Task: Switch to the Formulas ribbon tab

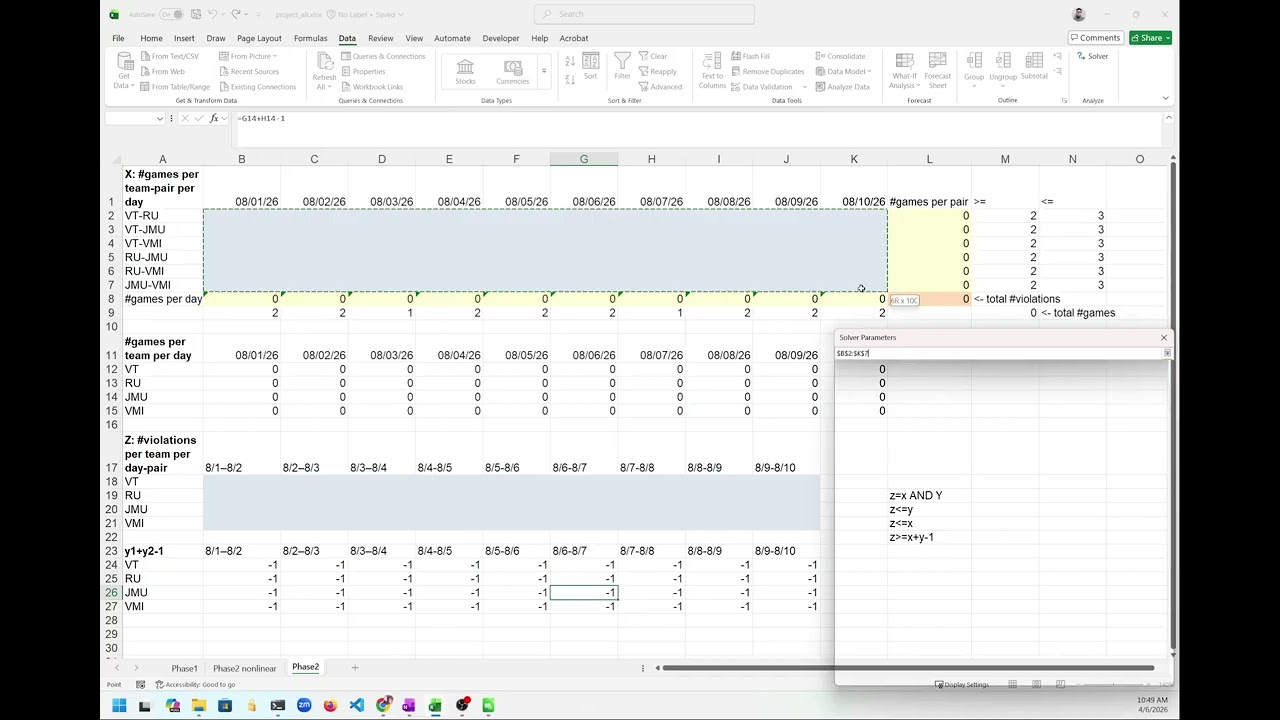Action: [x=310, y=38]
